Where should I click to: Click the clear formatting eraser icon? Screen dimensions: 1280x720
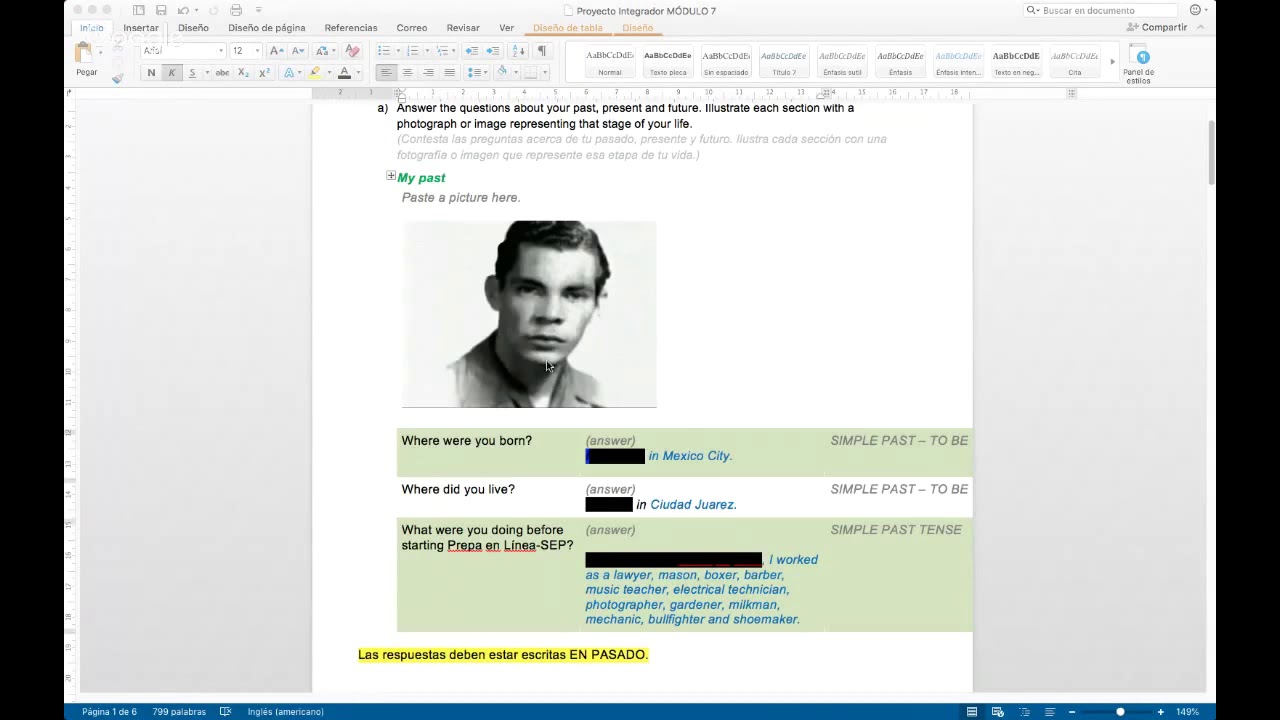[x=352, y=50]
